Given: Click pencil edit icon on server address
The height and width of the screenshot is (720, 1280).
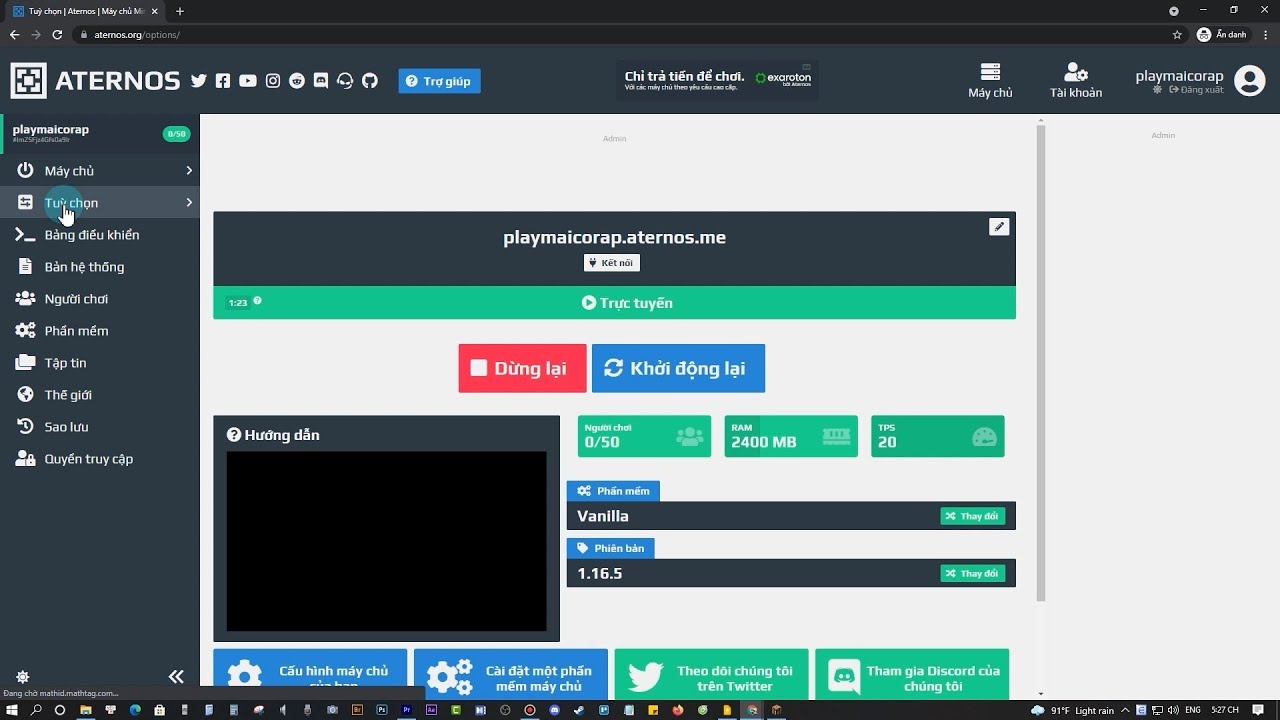Looking at the screenshot, I should tap(999, 227).
